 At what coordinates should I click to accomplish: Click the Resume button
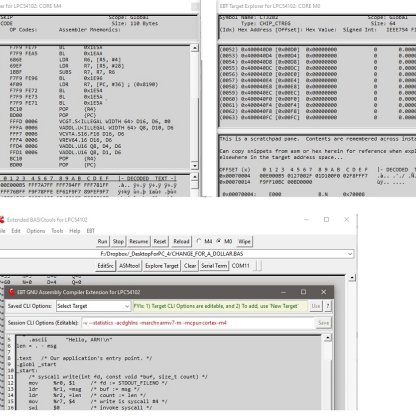coord(138,241)
